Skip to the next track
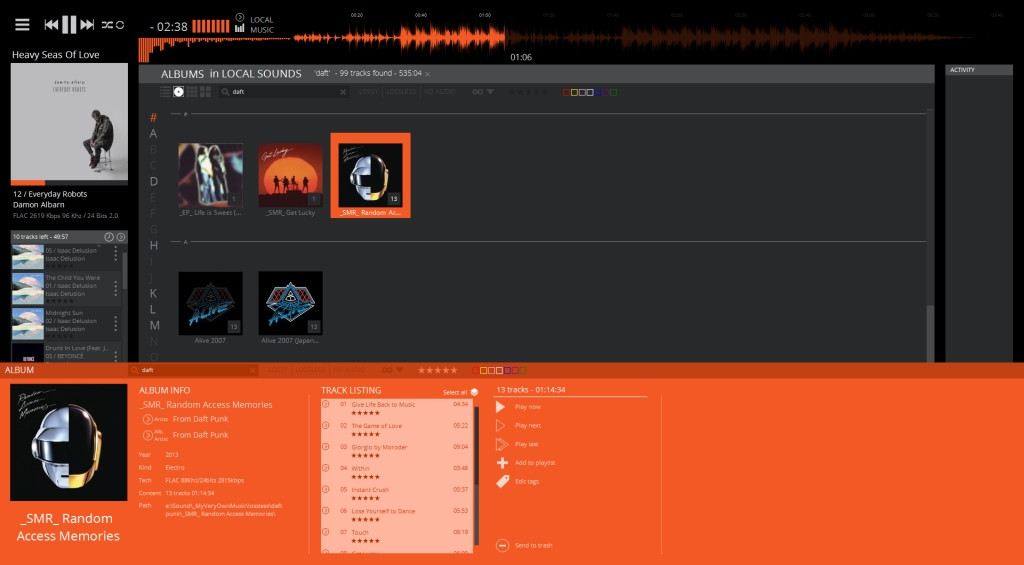1024x565 pixels. coord(88,25)
